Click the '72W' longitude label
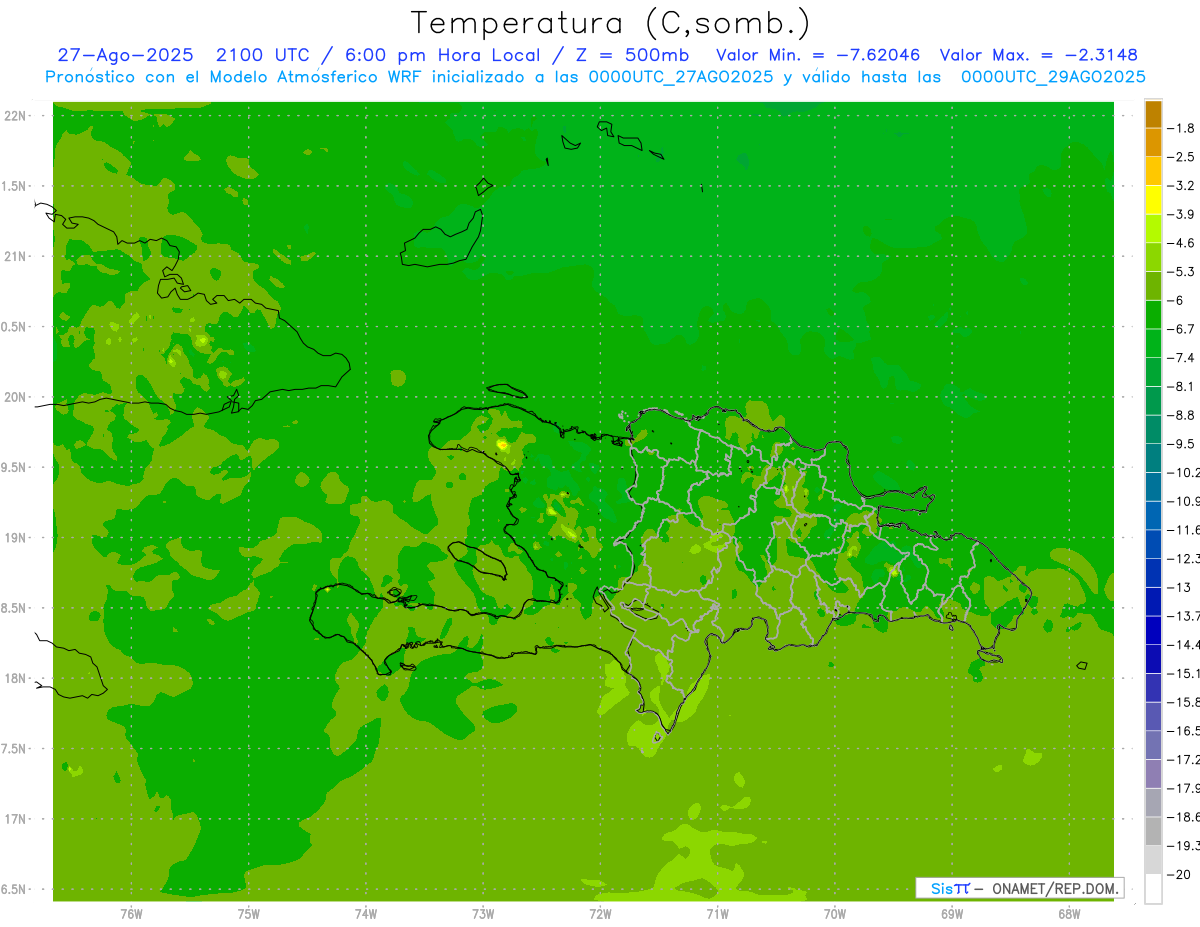Screen dimensions: 1200x927 tap(600, 914)
